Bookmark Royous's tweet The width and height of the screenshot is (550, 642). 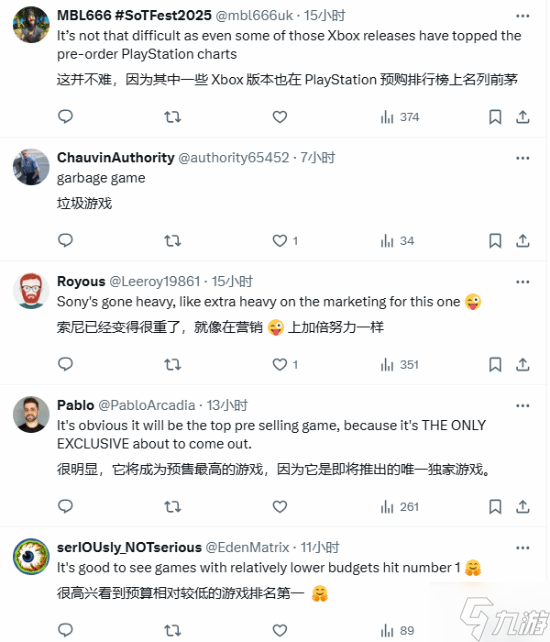pyautogui.click(x=495, y=364)
